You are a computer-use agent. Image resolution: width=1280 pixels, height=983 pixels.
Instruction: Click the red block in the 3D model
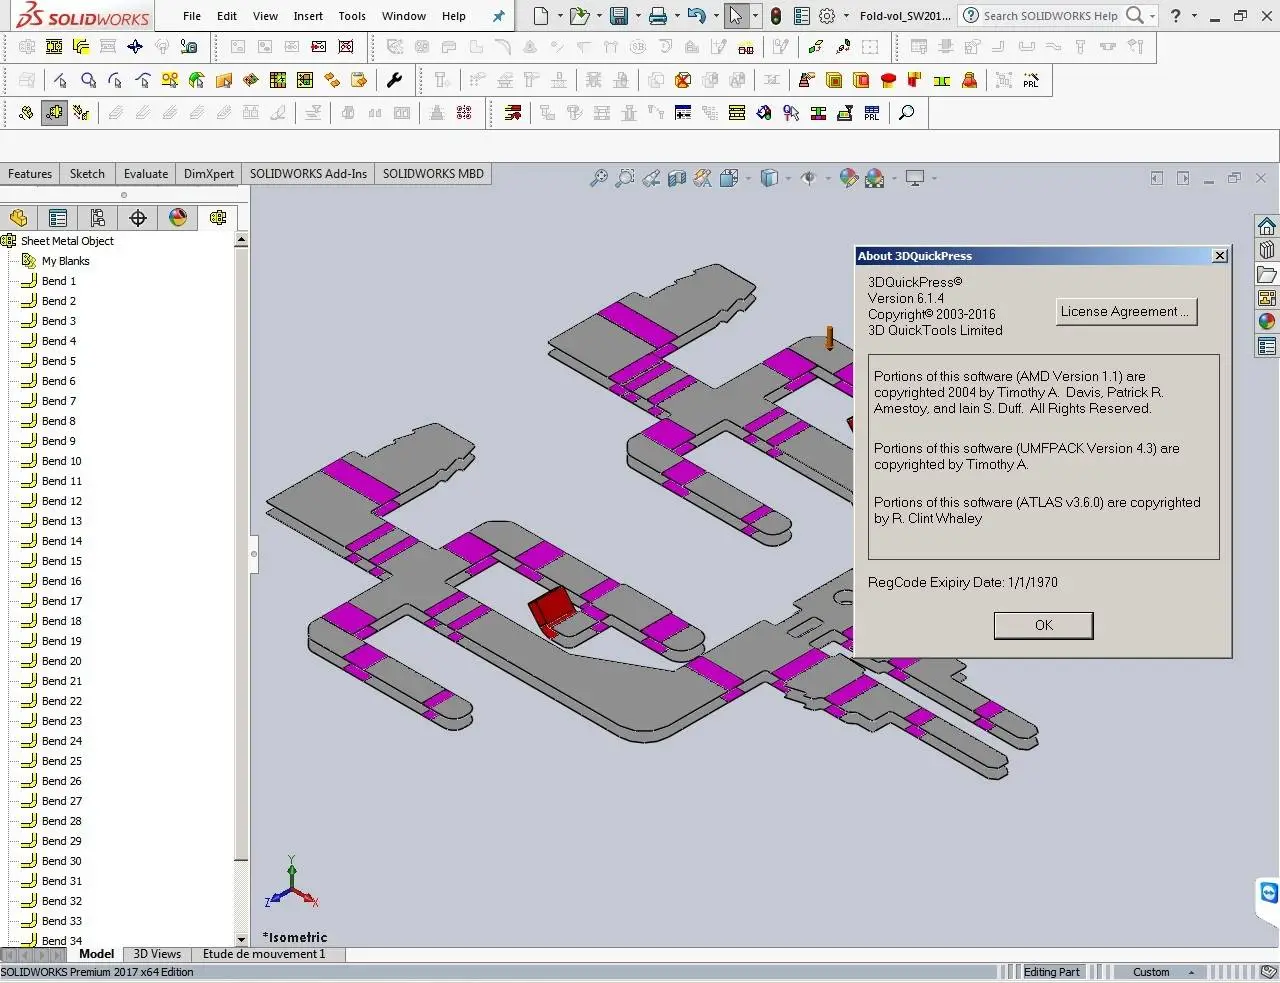(552, 611)
